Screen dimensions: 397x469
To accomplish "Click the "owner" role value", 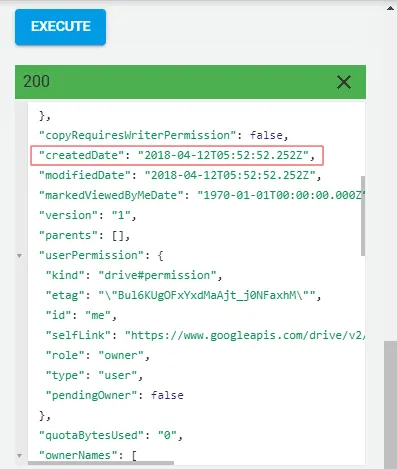I will [x=121, y=355].
